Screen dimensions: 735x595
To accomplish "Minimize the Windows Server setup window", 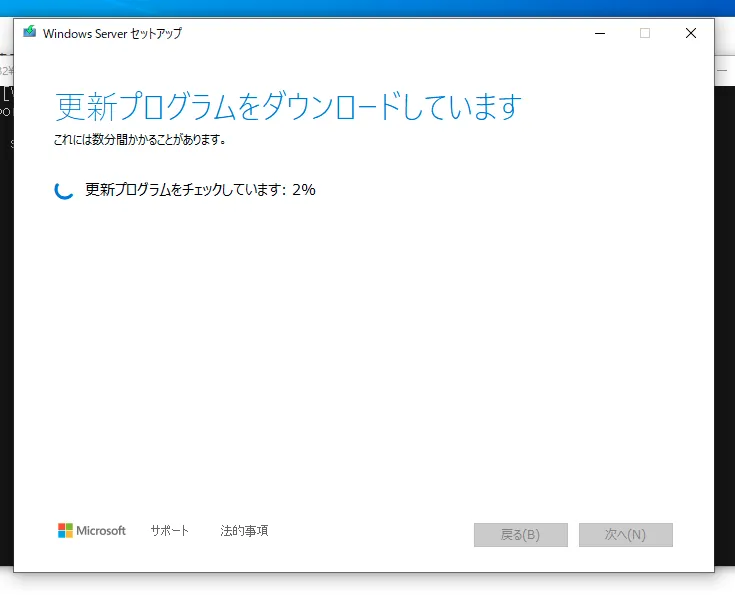I will (x=600, y=33).
